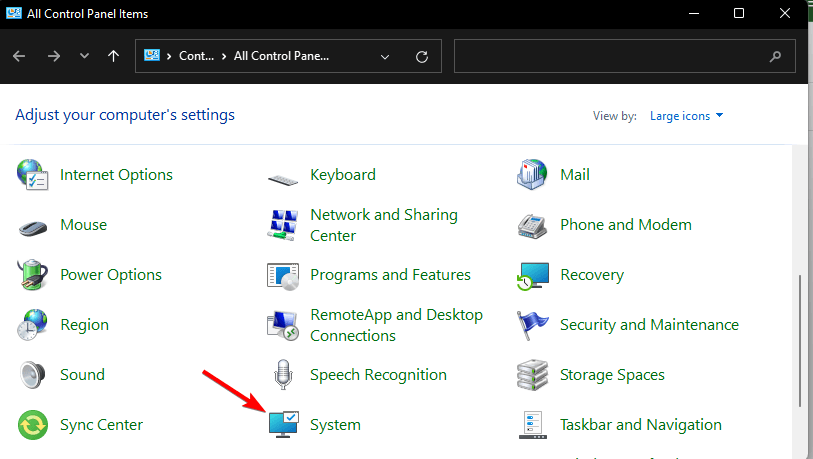This screenshot has height=459, width=813.
Task: Open the Taskbar and Navigation link
Action: point(640,424)
